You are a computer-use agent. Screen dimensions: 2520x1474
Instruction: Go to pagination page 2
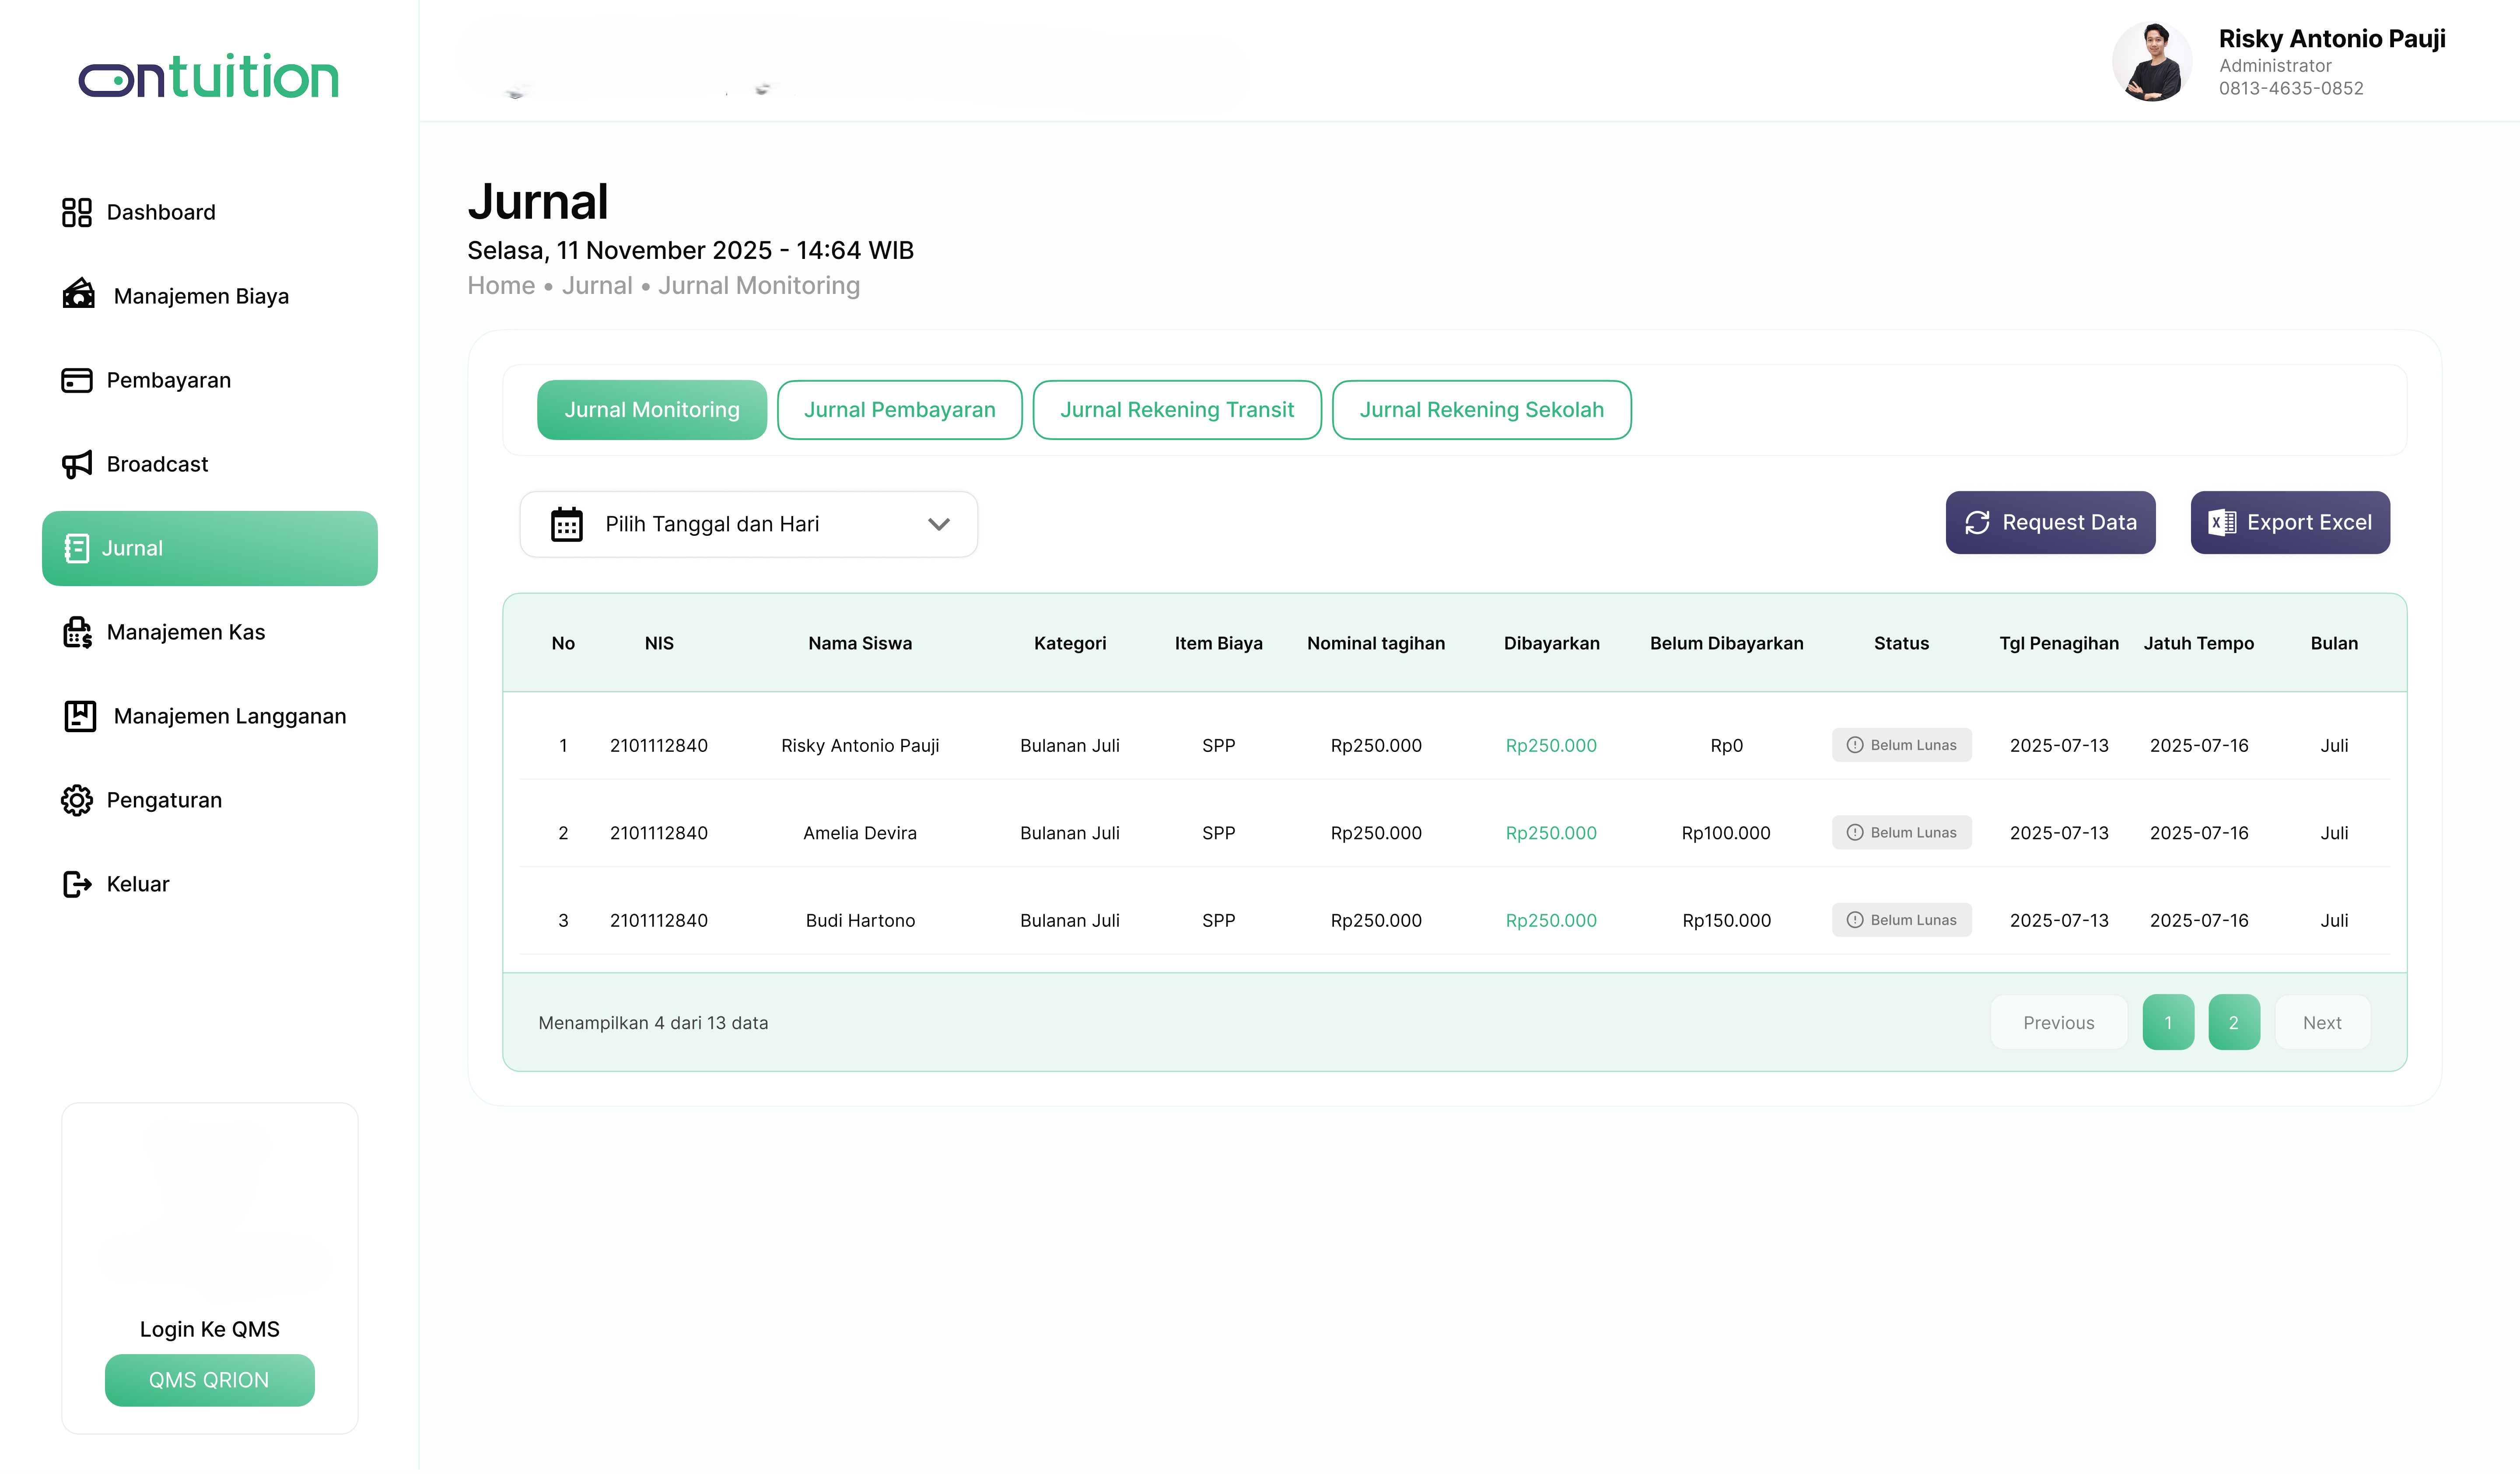[2233, 1022]
